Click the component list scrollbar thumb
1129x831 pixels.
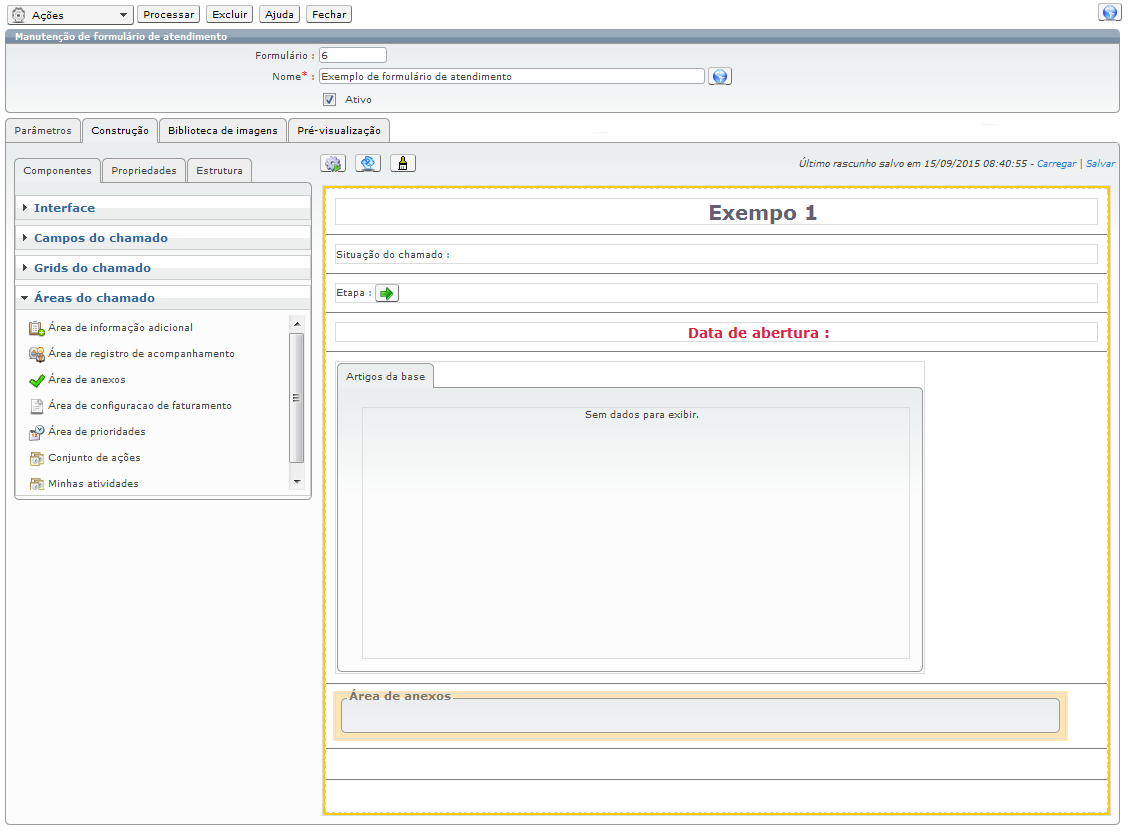(x=297, y=397)
